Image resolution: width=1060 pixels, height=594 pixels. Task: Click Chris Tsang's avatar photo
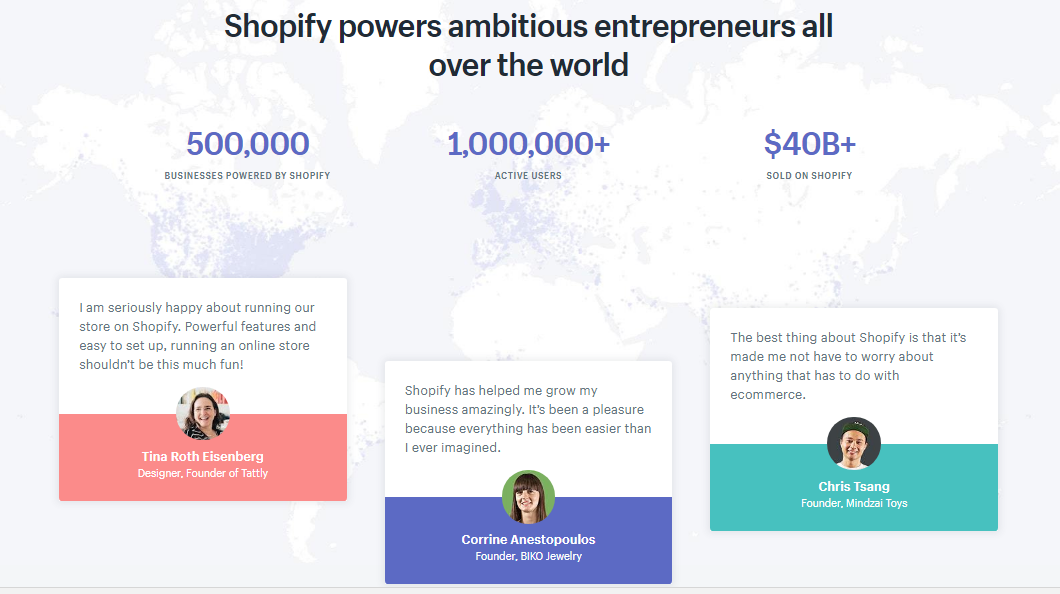click(854, 444)
